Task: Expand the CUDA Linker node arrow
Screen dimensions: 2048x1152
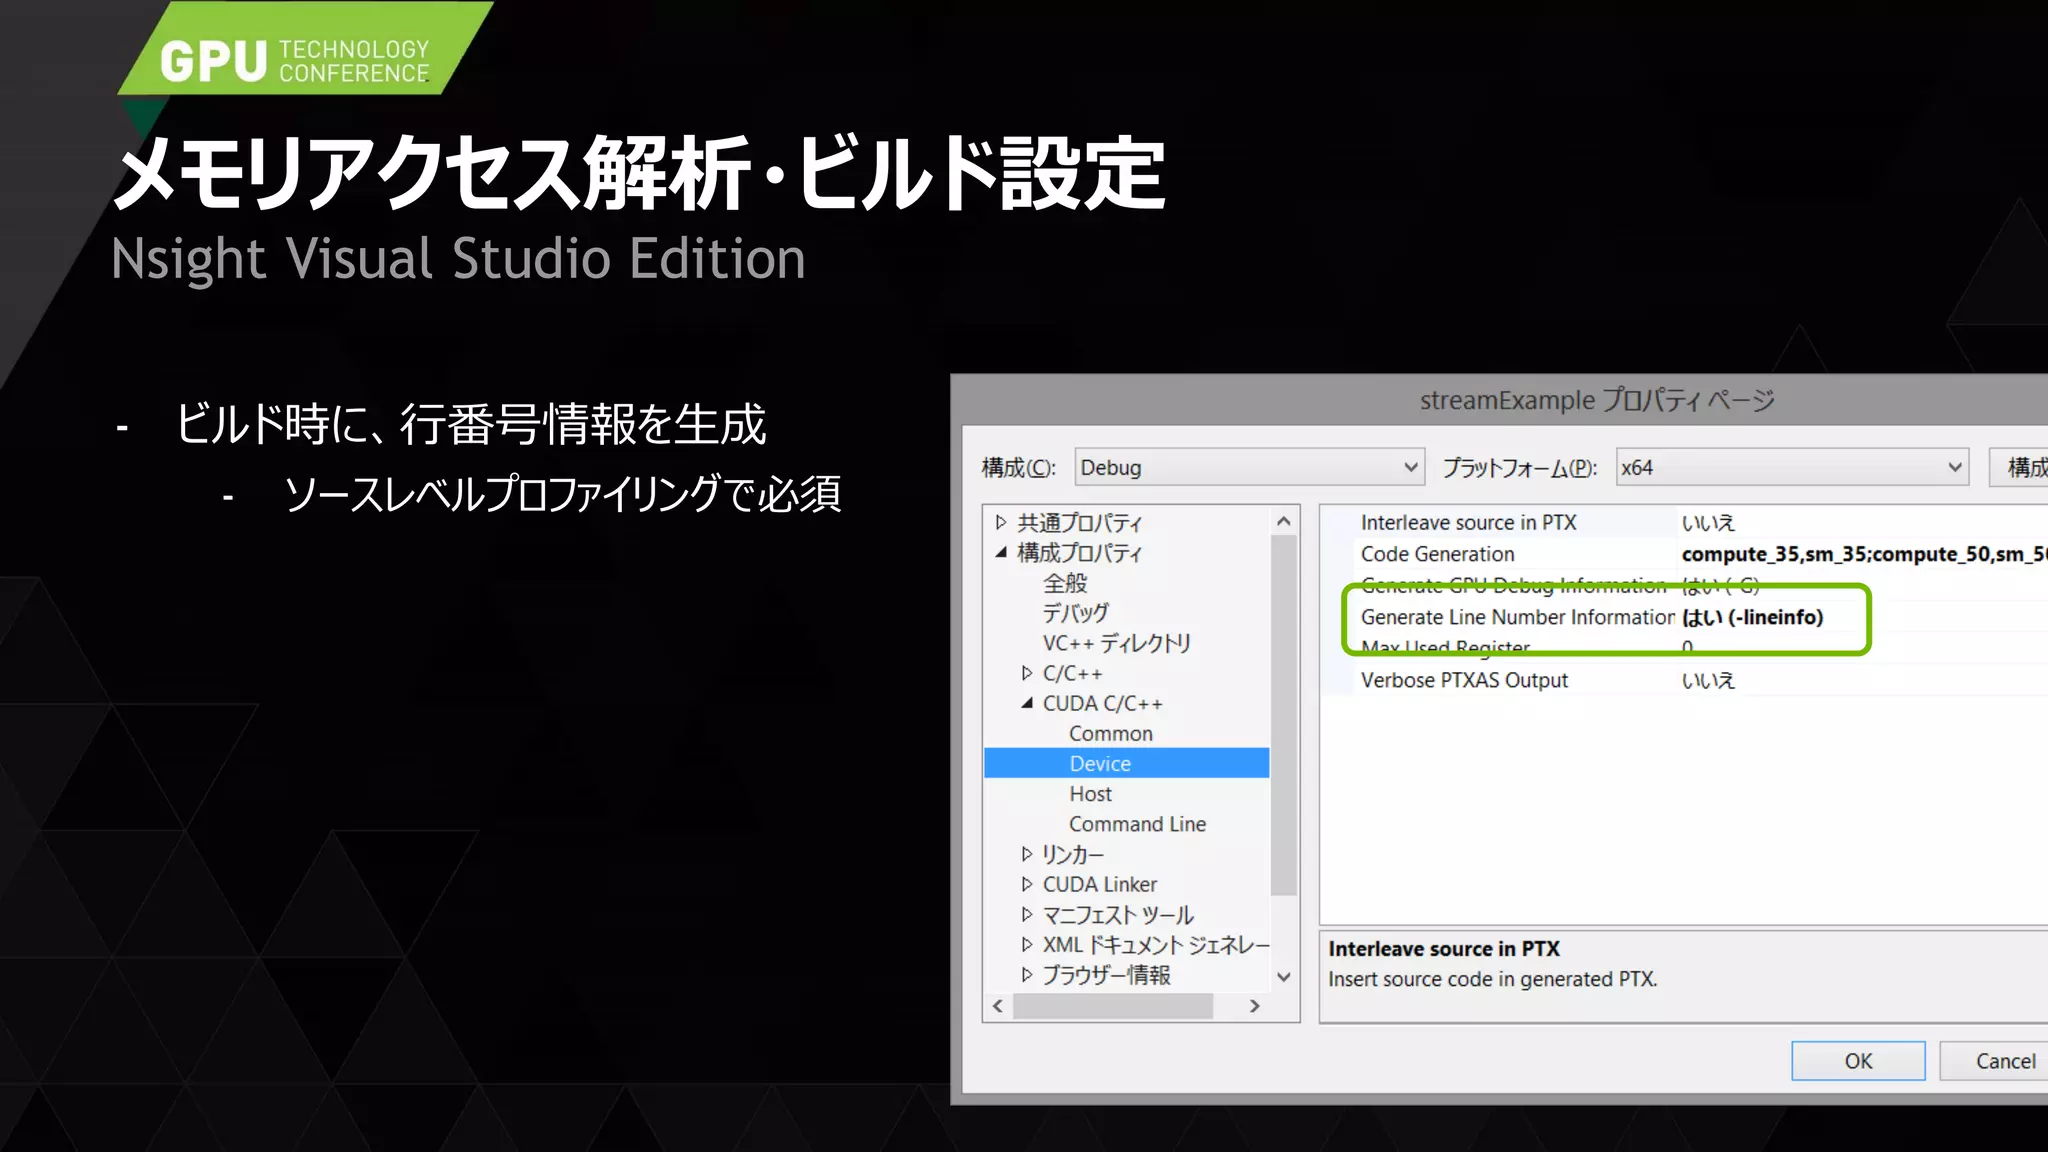Action: coord(1027,884)
